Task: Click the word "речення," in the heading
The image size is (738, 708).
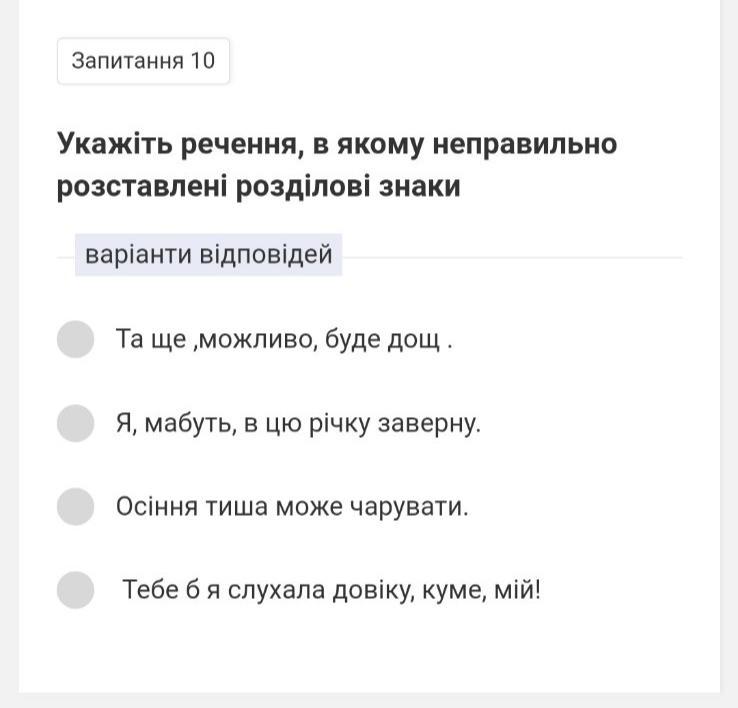Action: tap(242, 145)
